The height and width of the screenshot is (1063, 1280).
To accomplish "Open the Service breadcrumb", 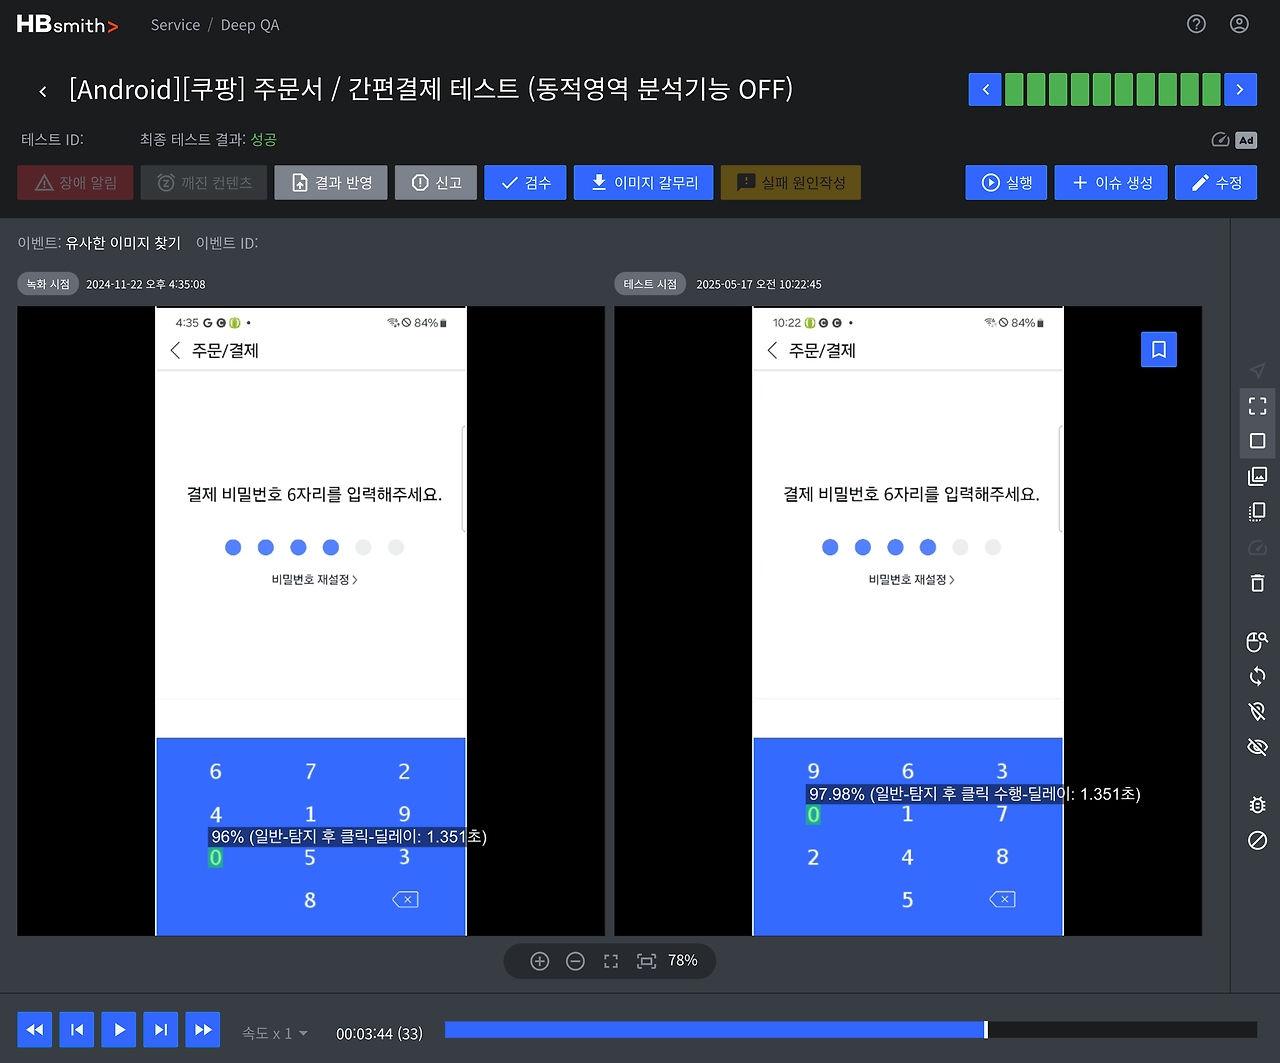I will [x=175, y=25].
